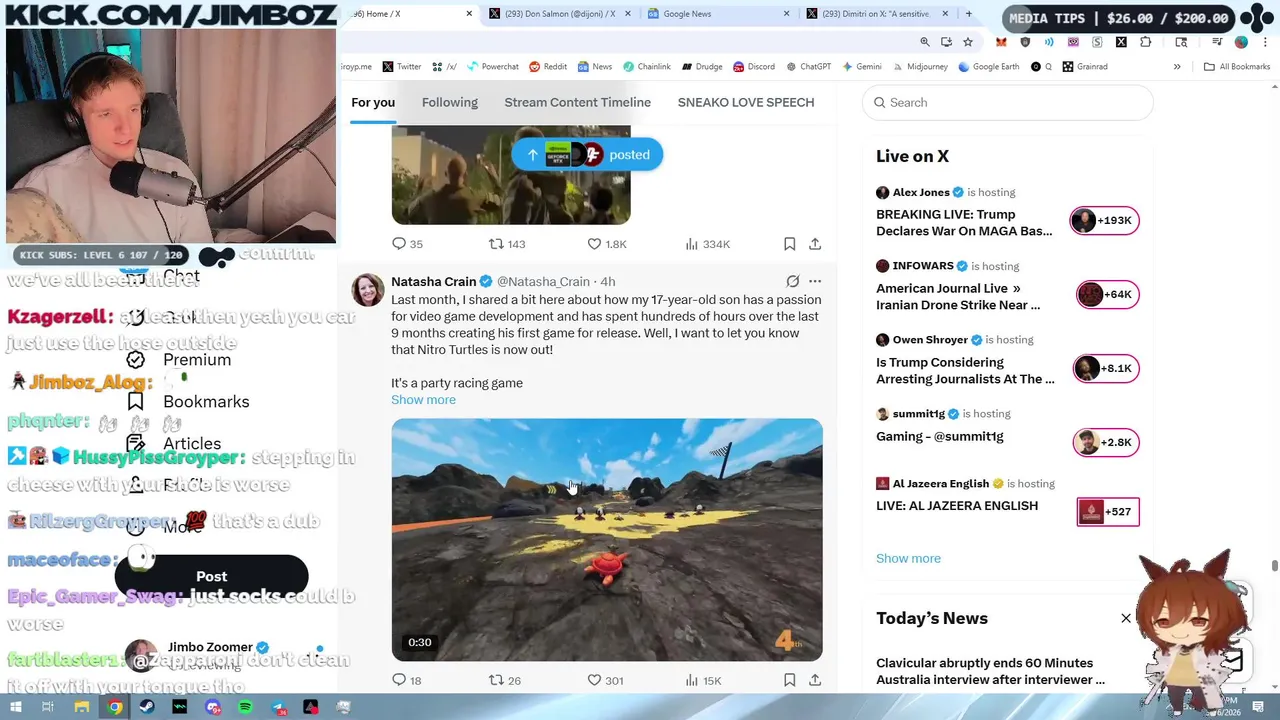View analytics on the post with 334K views
1280x720 pixels.
tap(708, 244)
